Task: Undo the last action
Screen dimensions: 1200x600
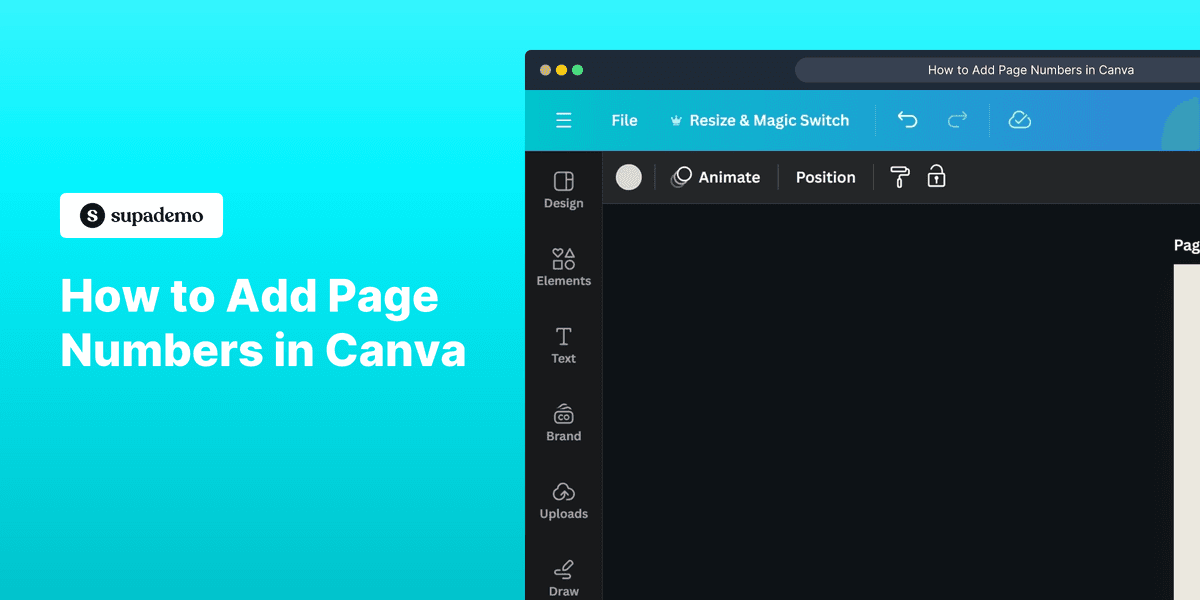Action: 907,119
